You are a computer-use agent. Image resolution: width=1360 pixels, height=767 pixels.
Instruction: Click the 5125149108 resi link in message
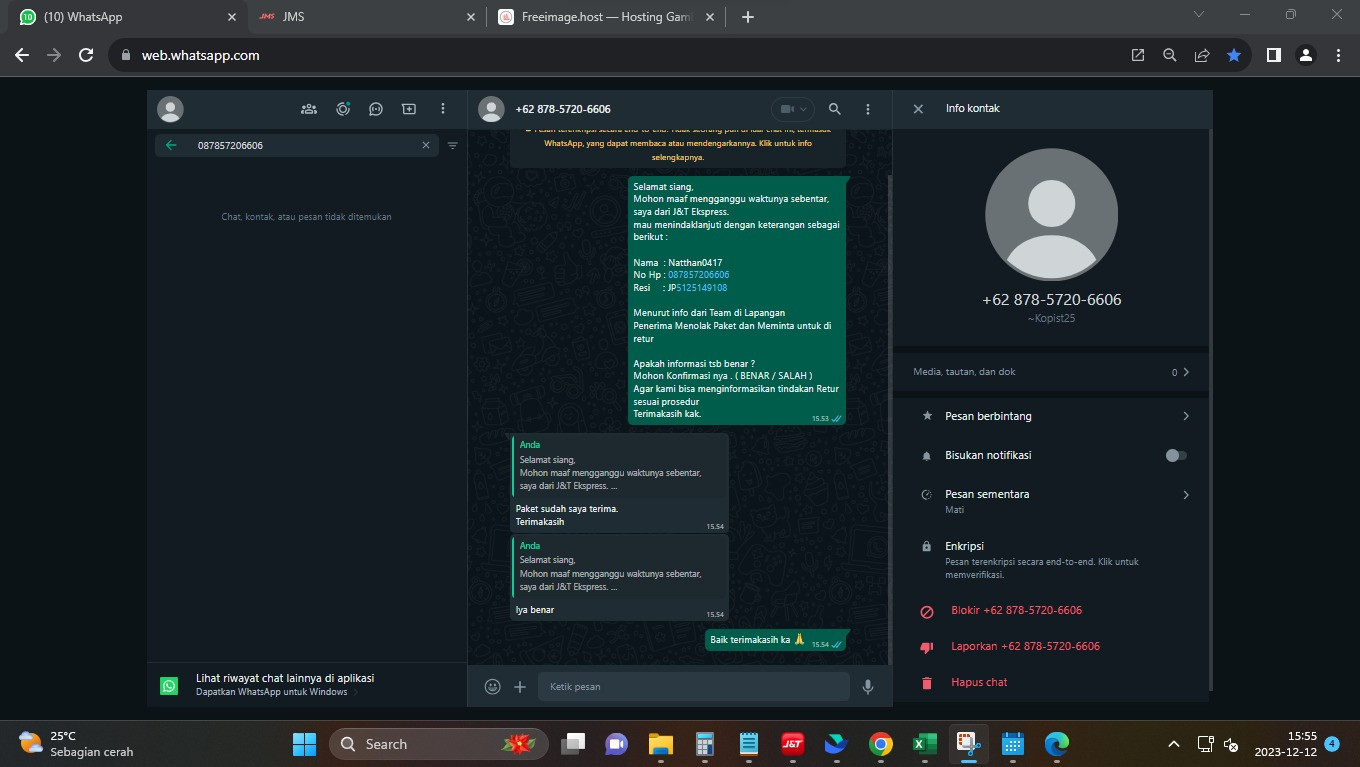pos(702,288)
